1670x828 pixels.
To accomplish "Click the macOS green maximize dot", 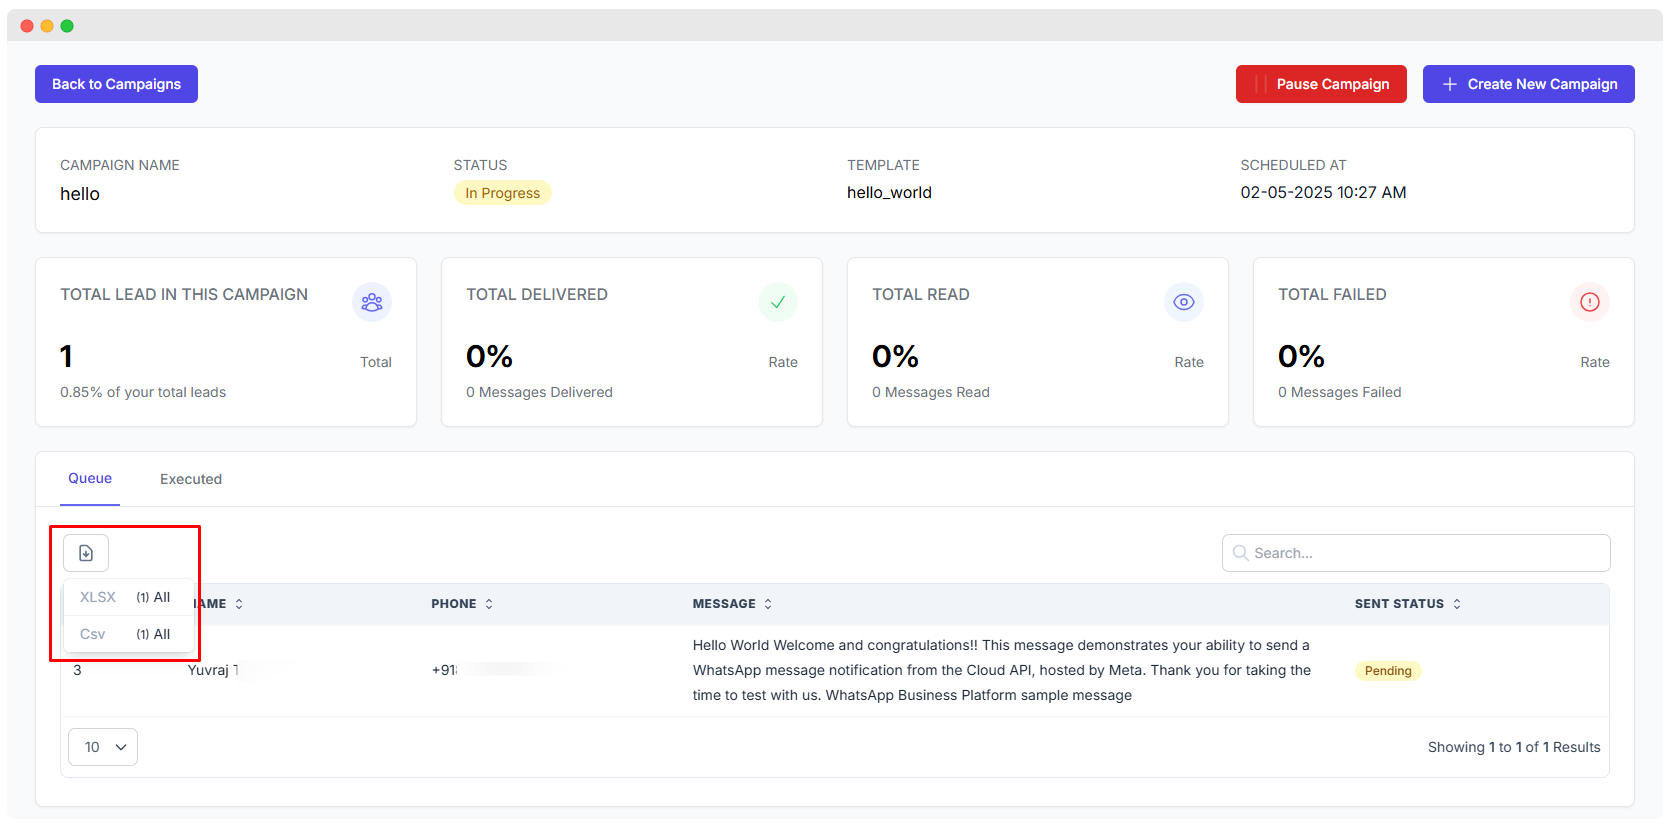I will pyautogui.click(x=67, y=26).
